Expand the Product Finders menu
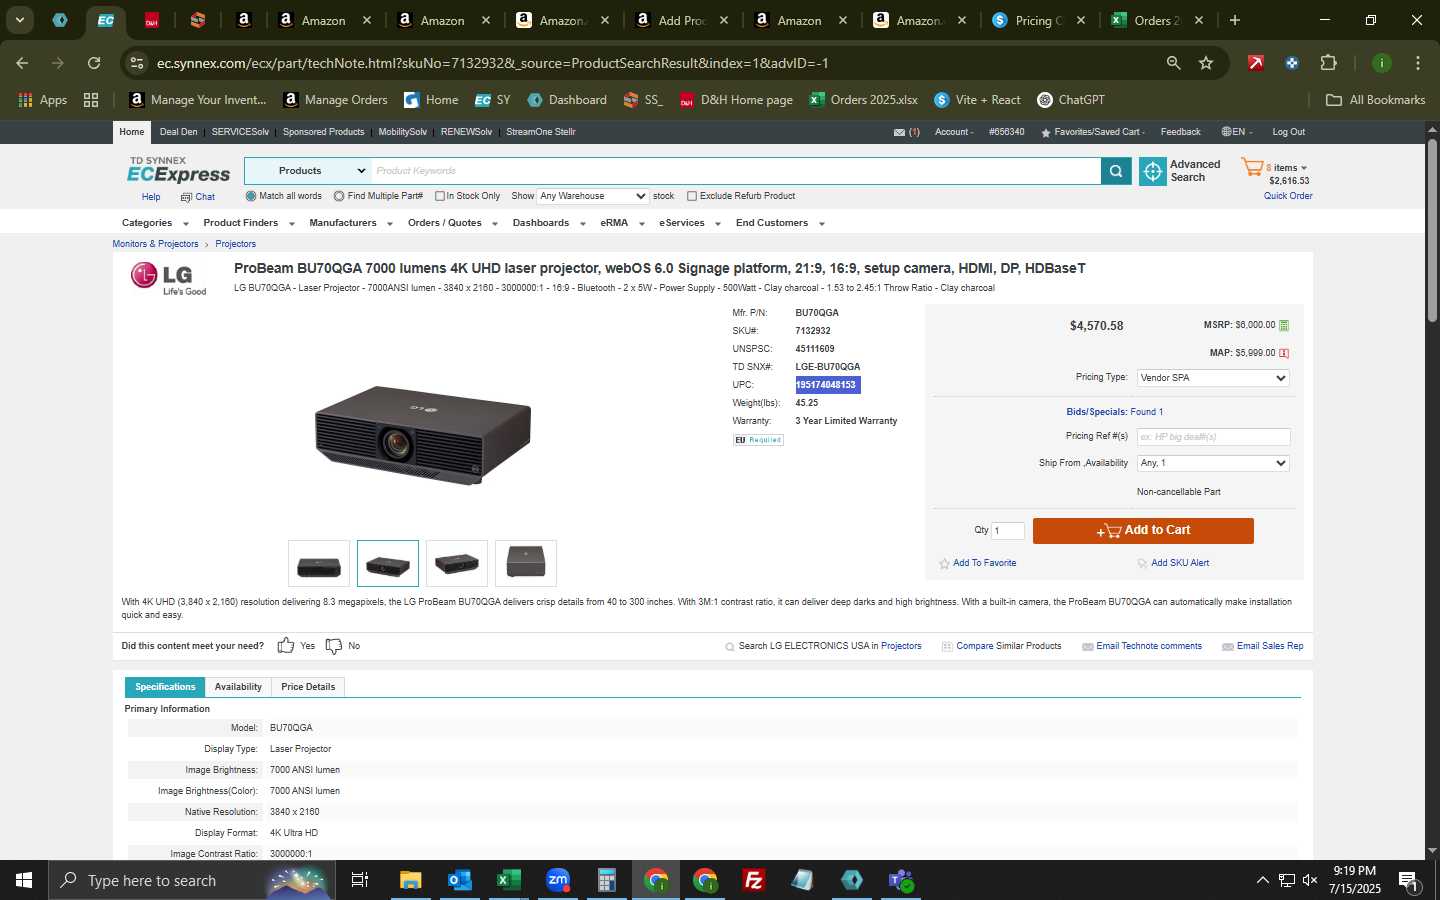This screenshot has height=900, width=1440. pyautogui.click(x=249, y=223)
